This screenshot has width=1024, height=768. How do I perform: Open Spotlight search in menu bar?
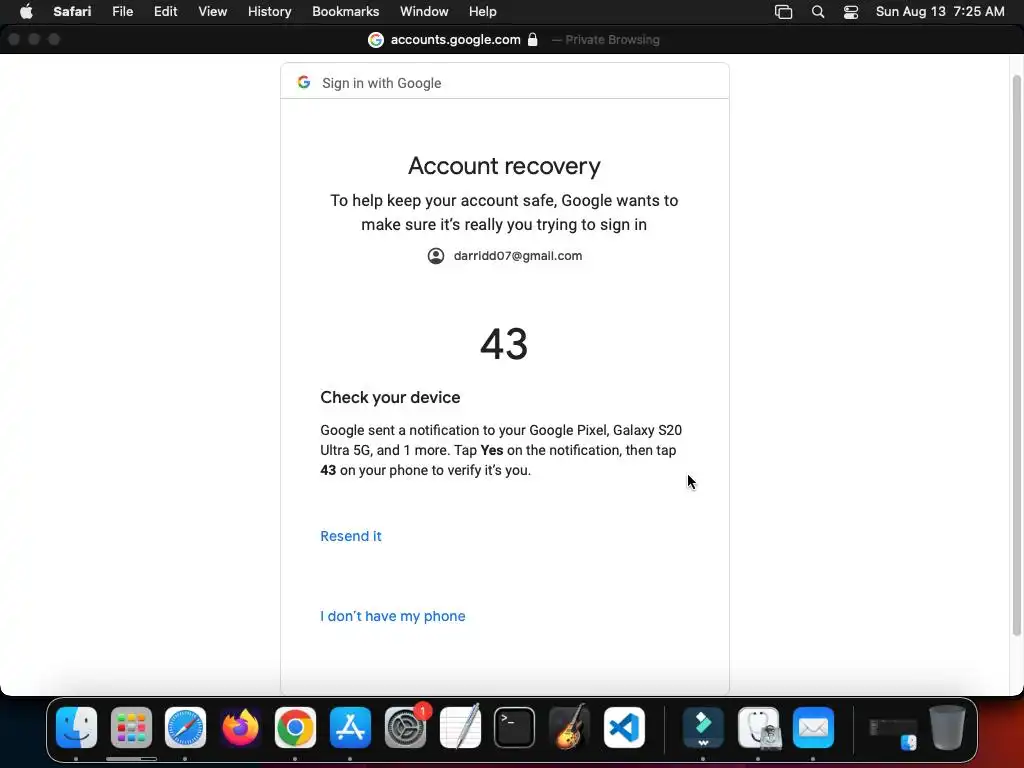click(x=818, y=12)
